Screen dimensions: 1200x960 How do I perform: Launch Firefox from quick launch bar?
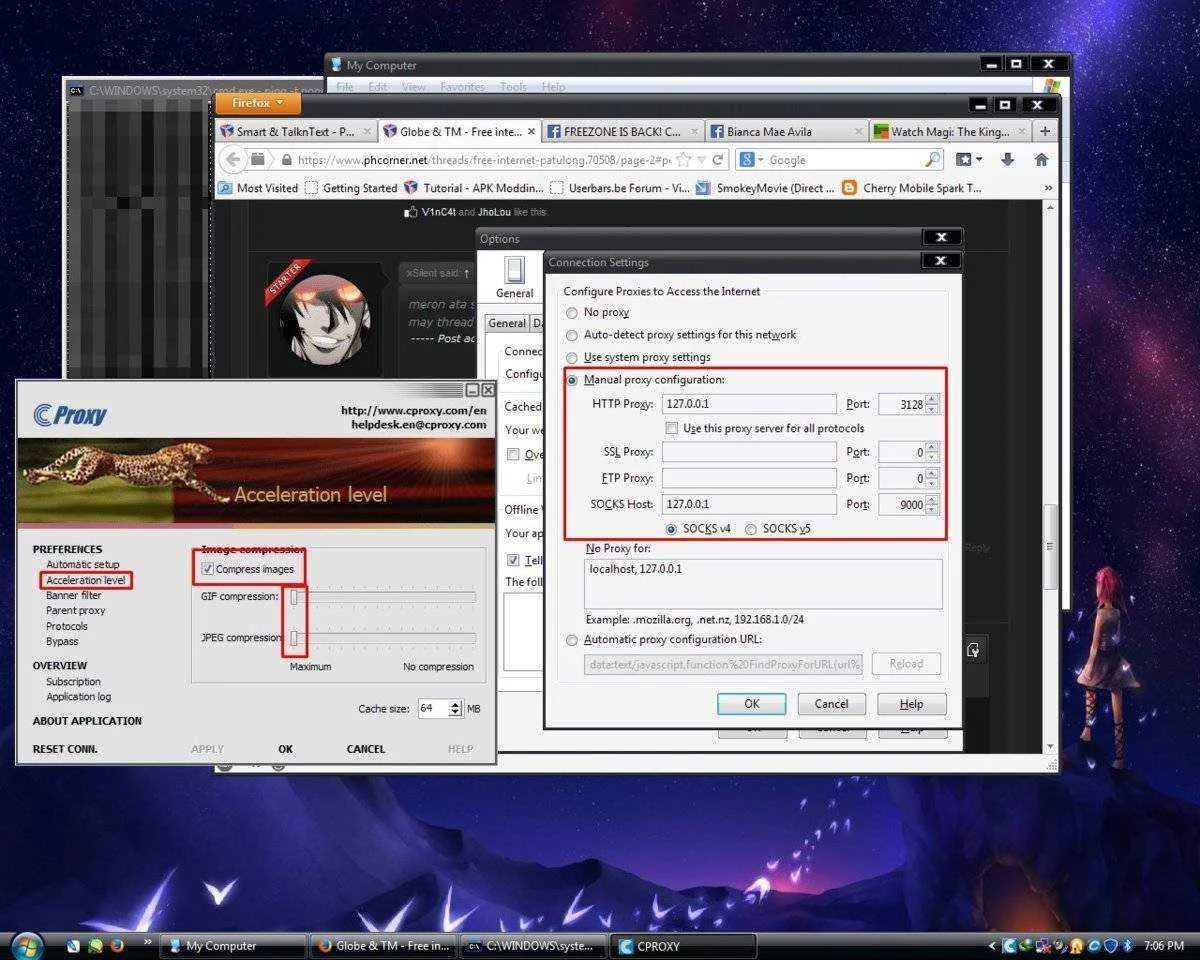(x=117, y=944)
